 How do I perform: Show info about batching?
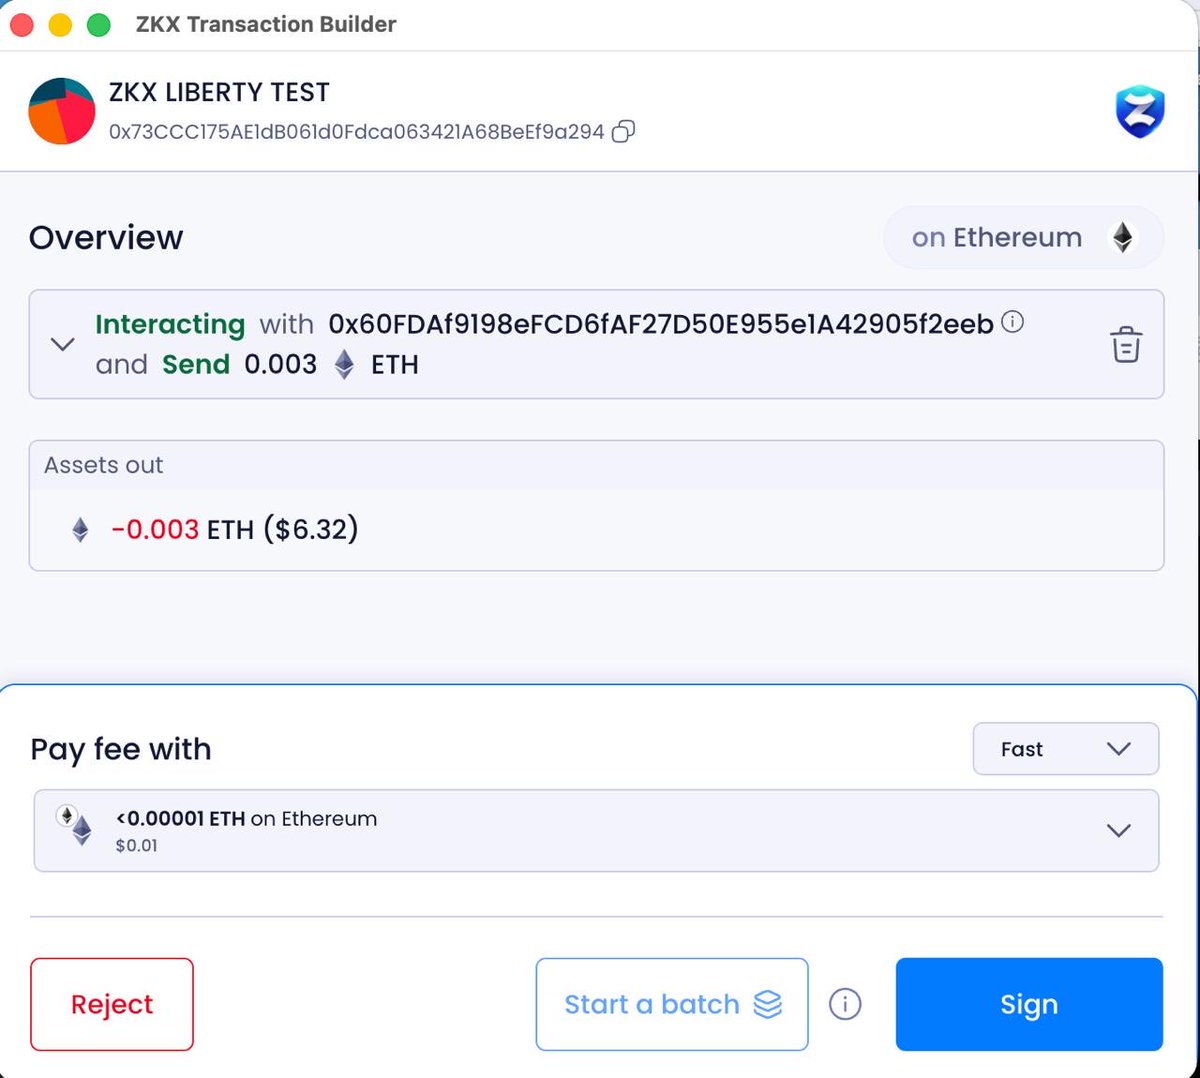(x=845, y=1004)
